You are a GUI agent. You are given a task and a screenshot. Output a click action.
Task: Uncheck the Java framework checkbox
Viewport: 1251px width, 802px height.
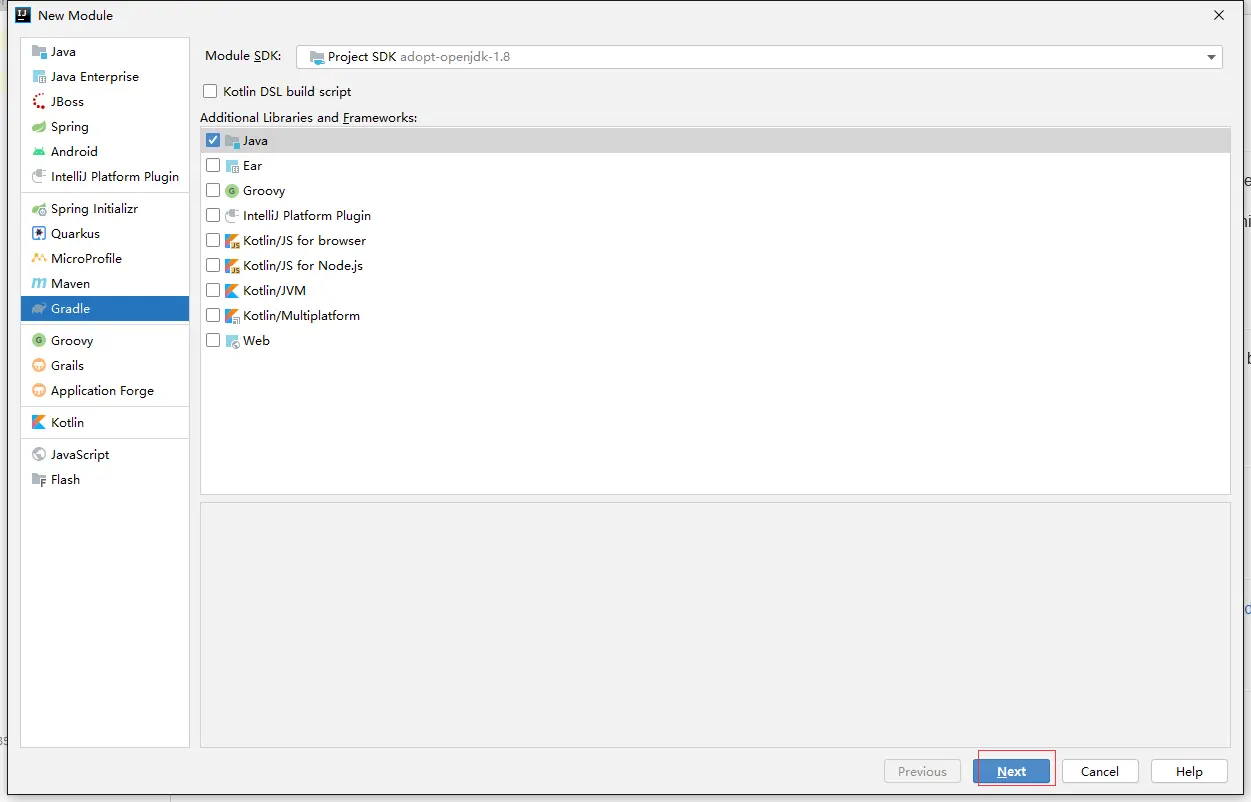point(213,141)
